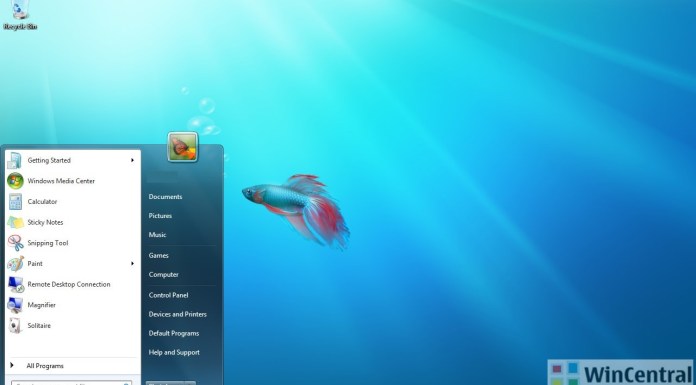This screenshot has height=385, width=696.
Task: Open Documents from Start menu
Action: (165, 197)
